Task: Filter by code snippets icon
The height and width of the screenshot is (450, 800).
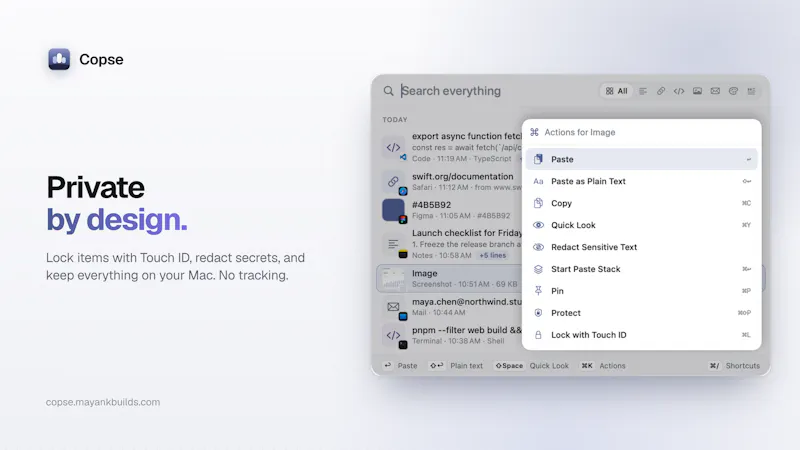Action: (679, 91)
